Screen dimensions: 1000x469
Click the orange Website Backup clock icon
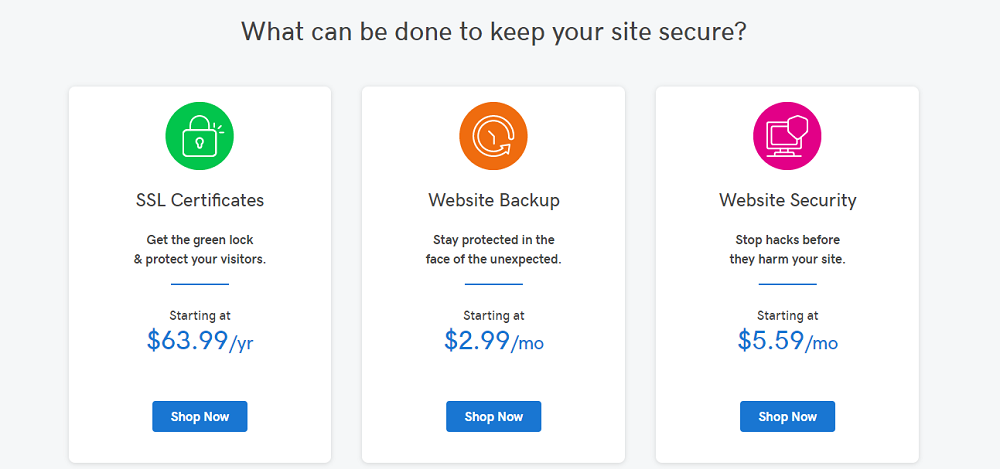click(x=494, y=136)
